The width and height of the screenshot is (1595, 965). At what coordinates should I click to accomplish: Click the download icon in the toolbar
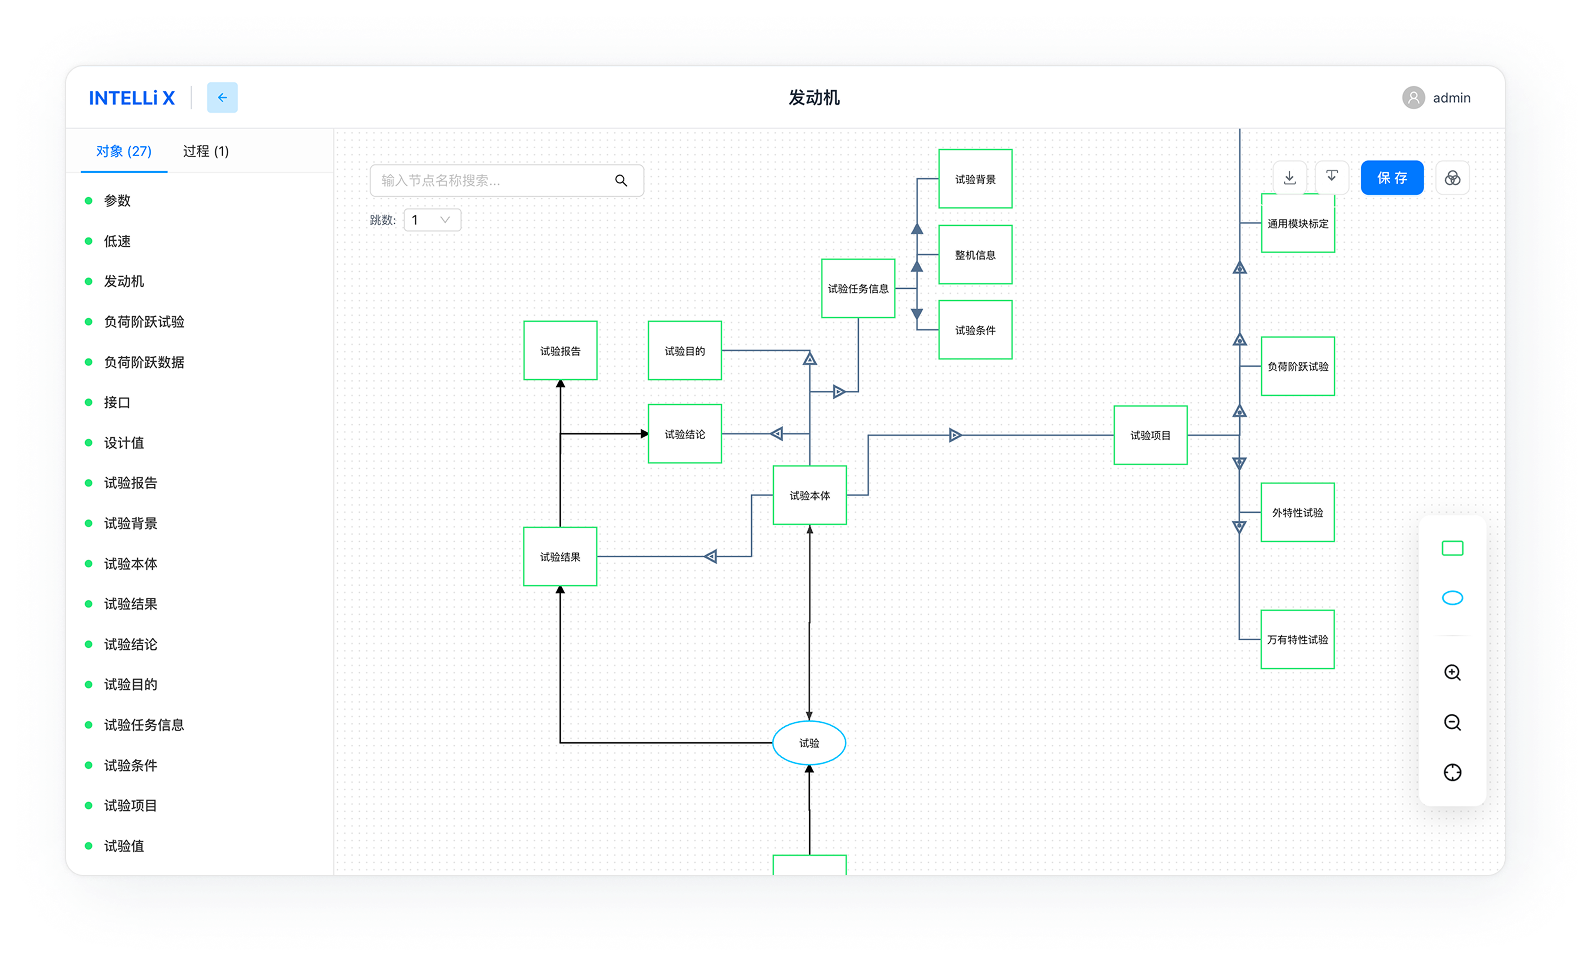click(x=1289, y=178)
